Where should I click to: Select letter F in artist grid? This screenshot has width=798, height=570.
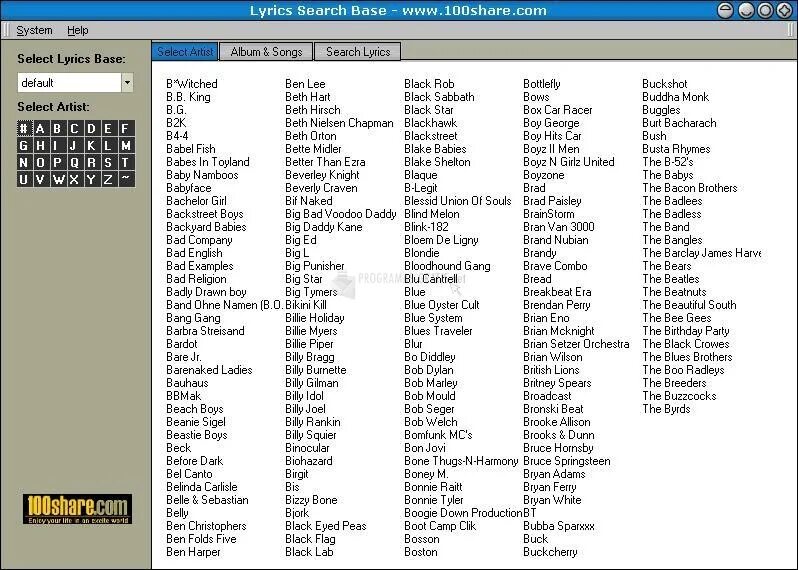point(126,128)
